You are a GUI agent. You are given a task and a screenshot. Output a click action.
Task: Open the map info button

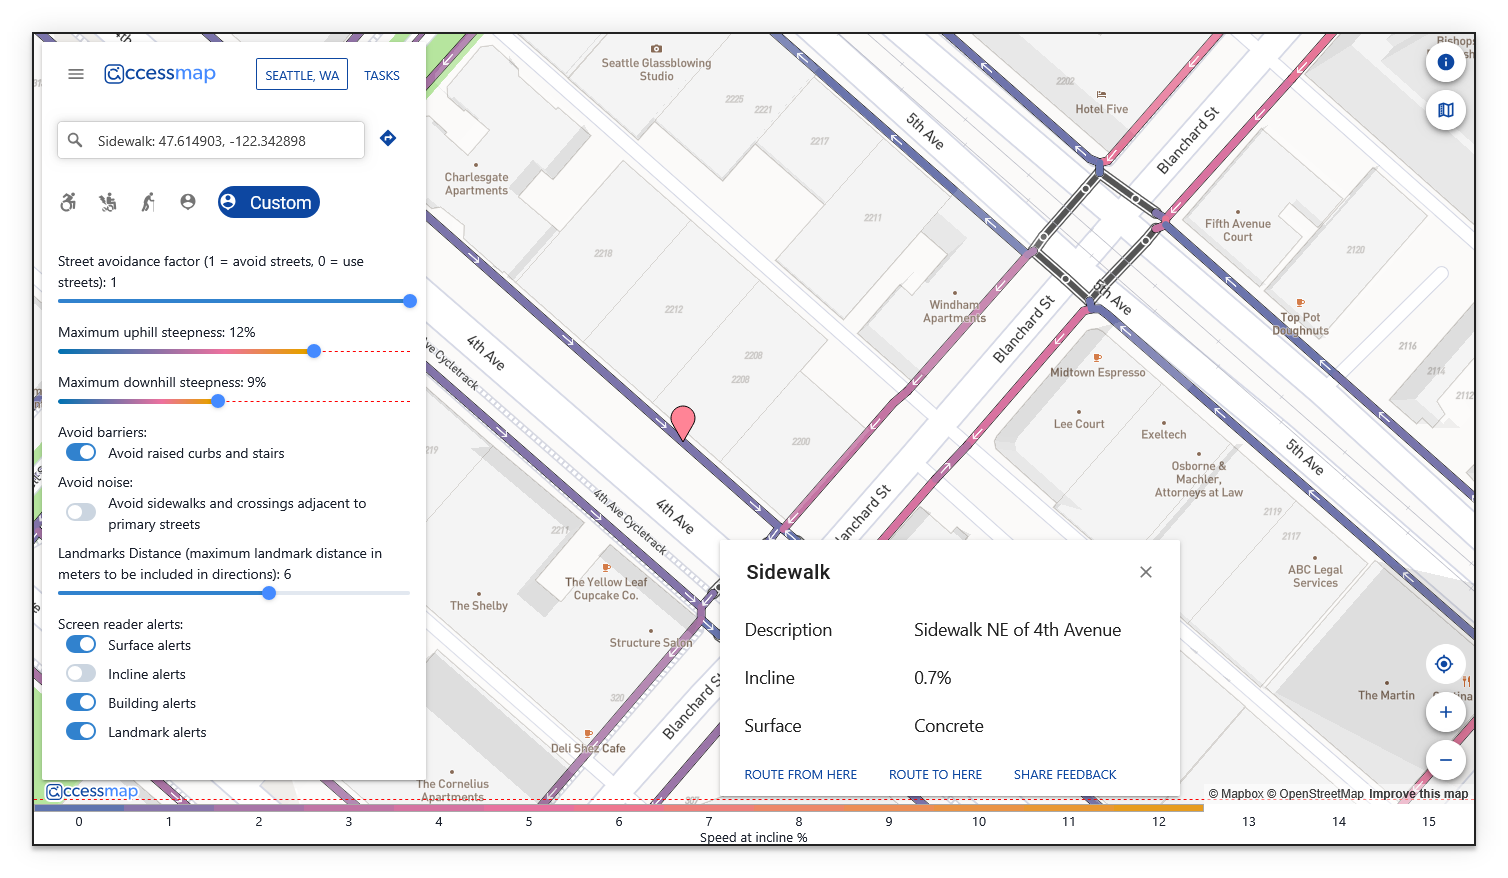coord(1445,62)
